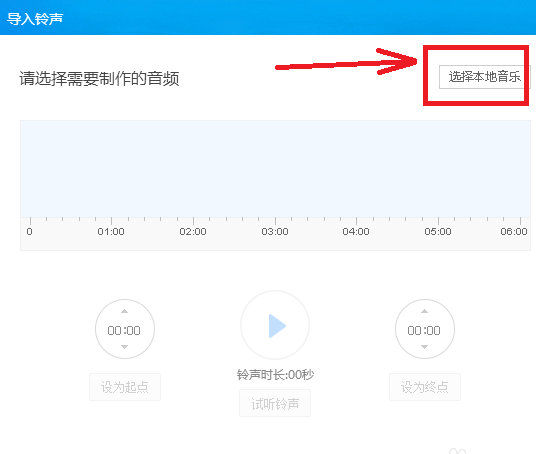
Task: Click the 设为终点 button
Action: click(x=425, y=387)
